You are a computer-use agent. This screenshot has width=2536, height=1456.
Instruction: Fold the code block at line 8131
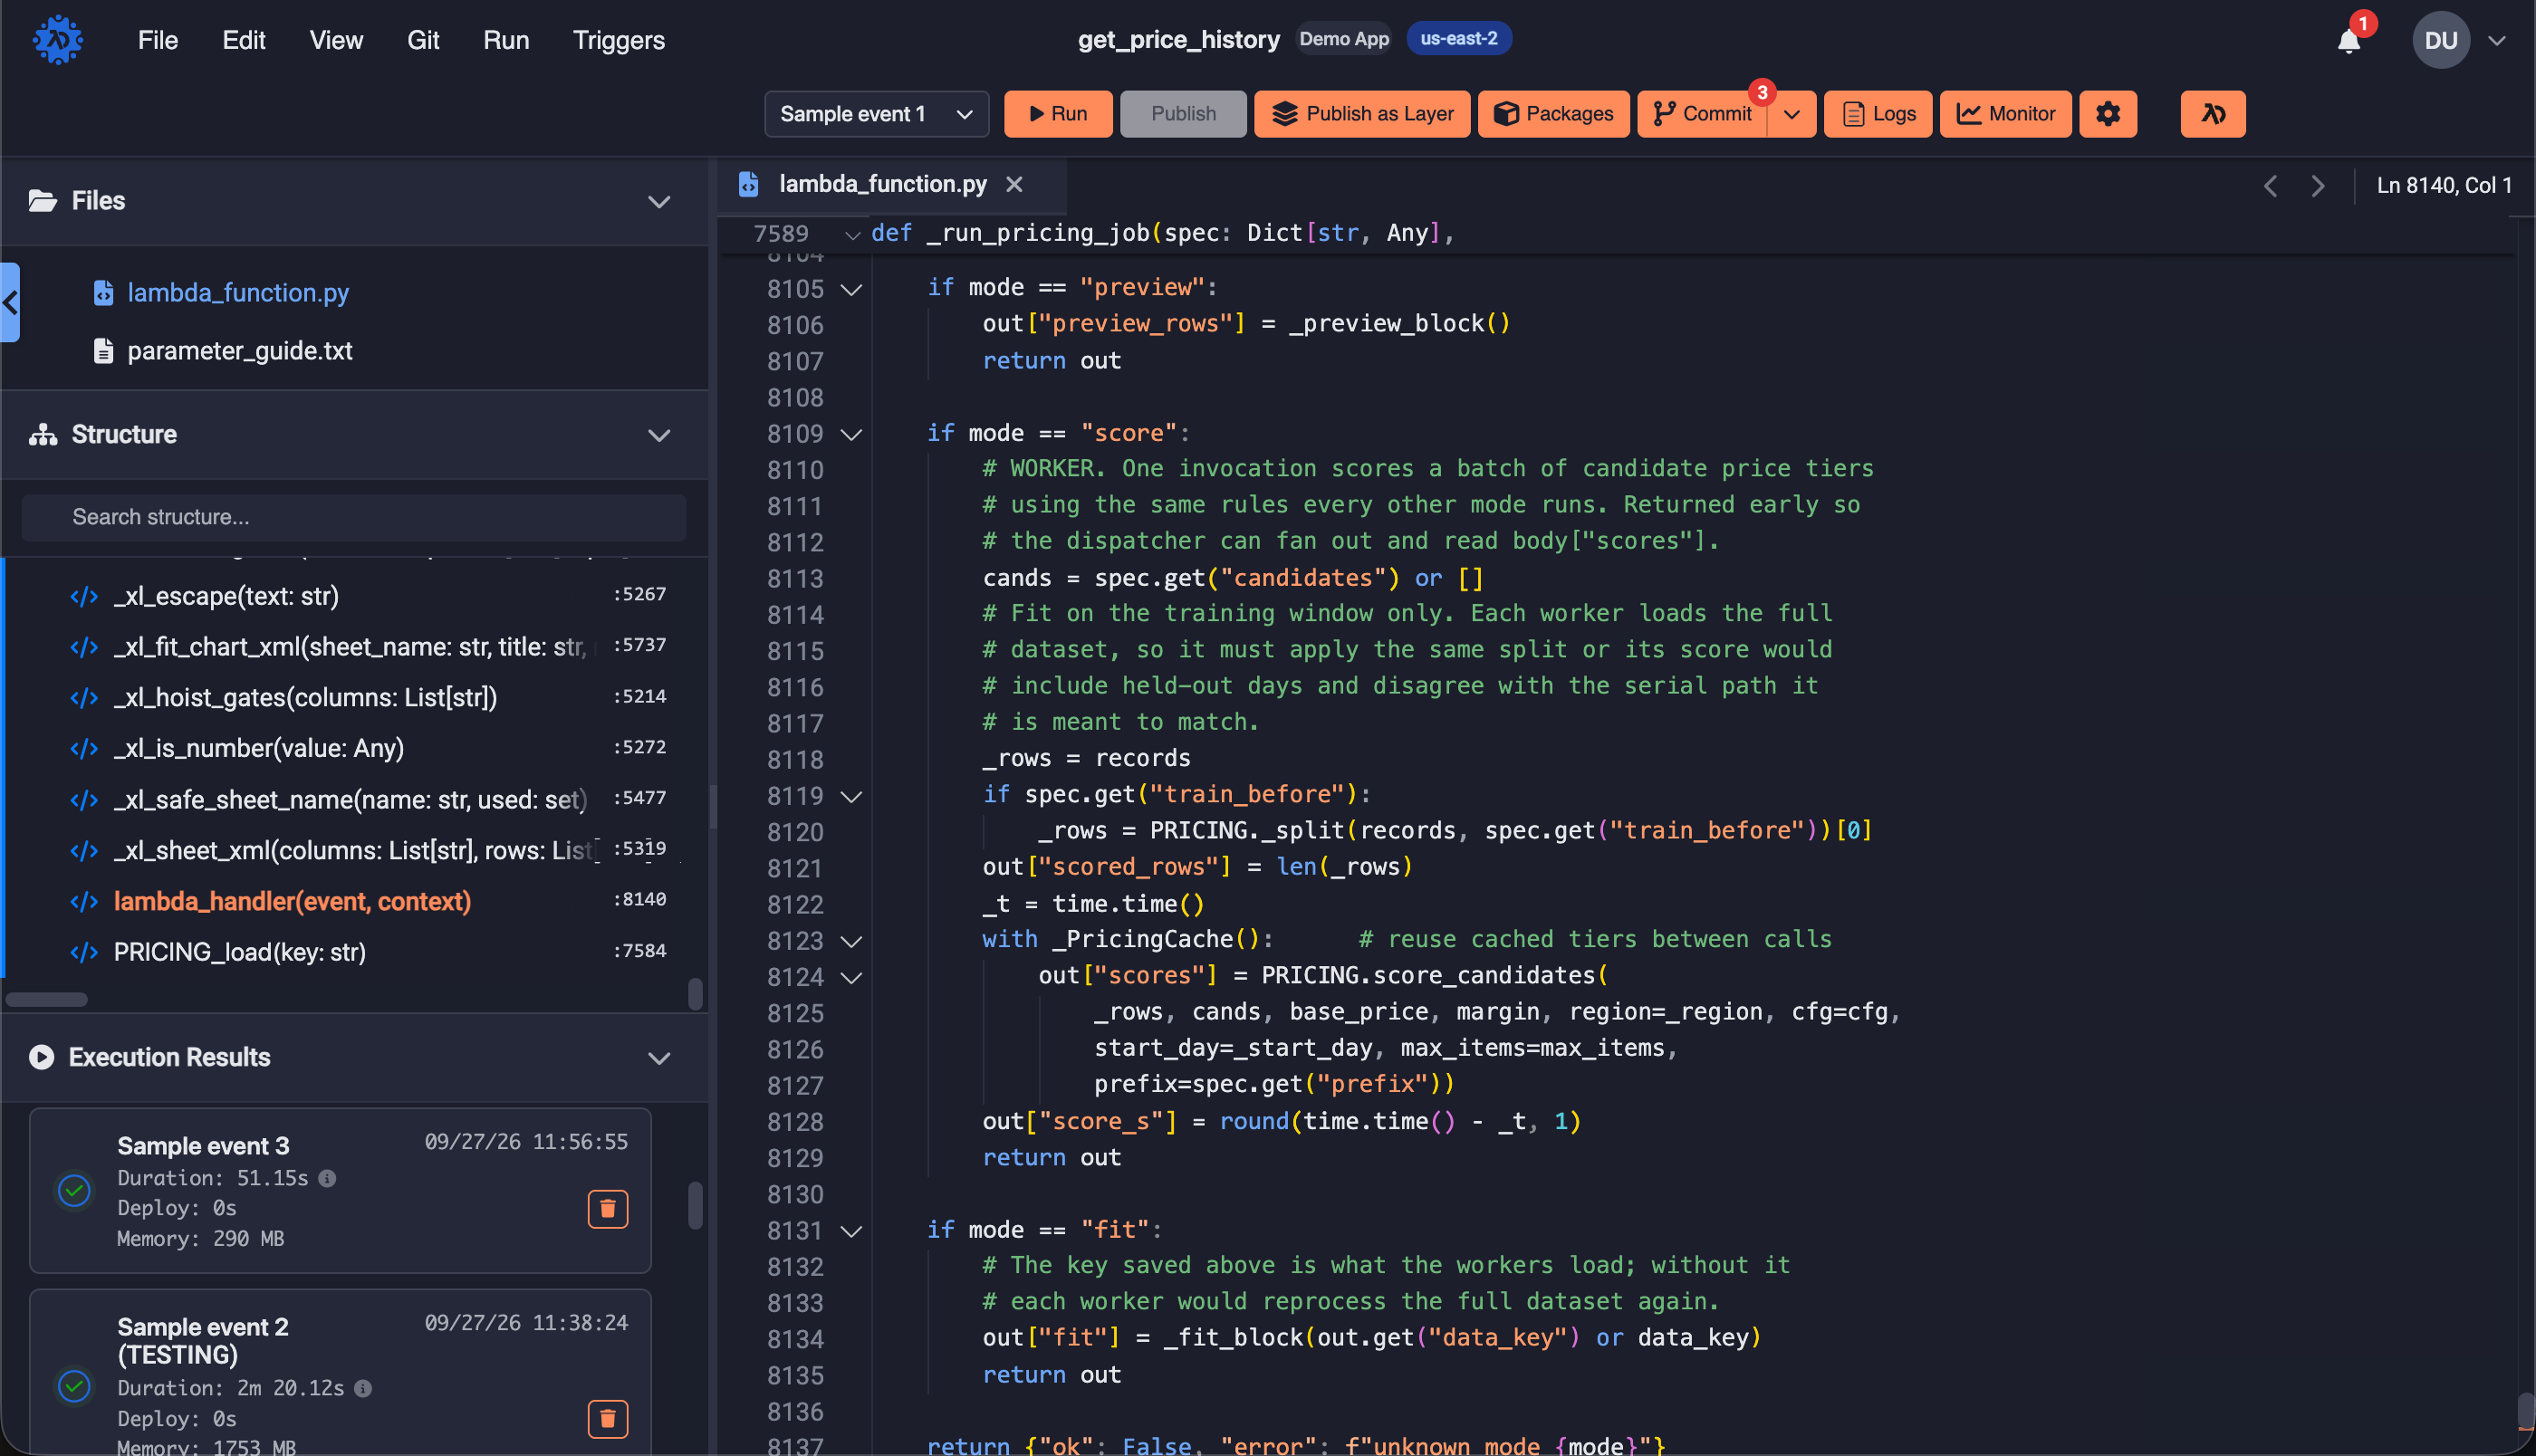(x=851, y=1231)
